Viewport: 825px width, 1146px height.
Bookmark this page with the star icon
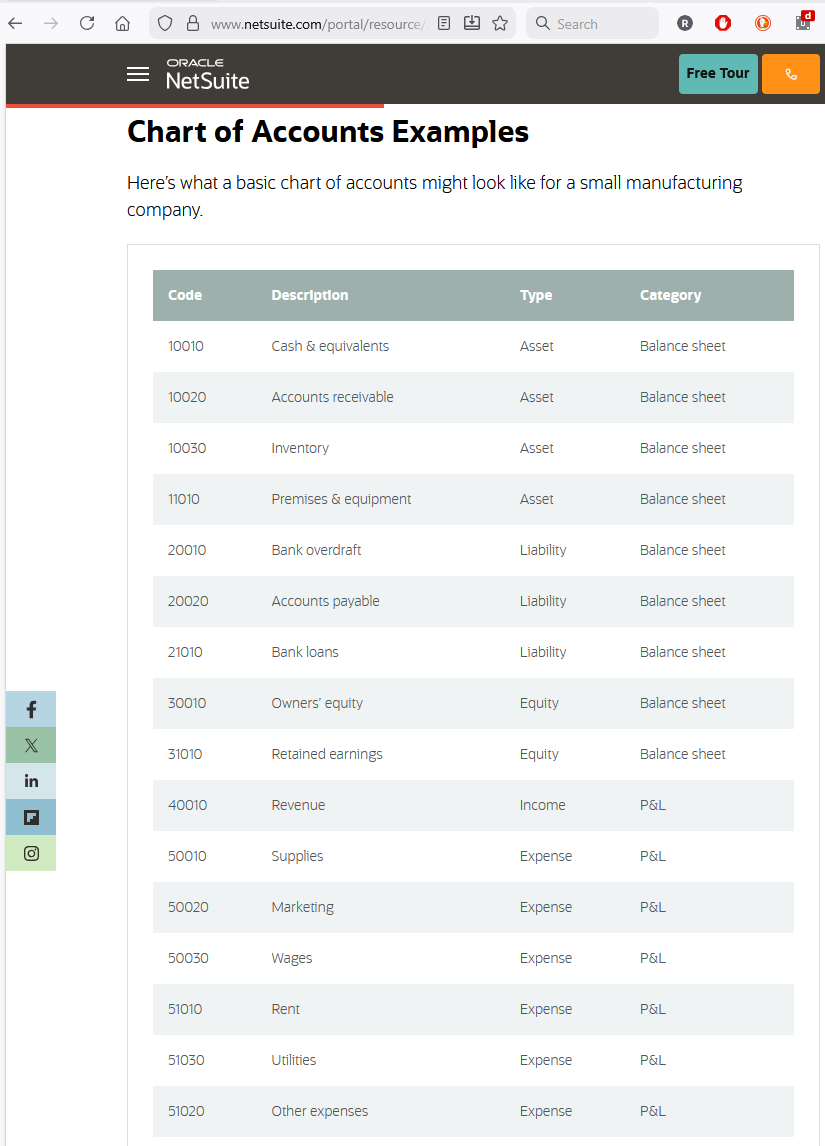click(500, 23)
